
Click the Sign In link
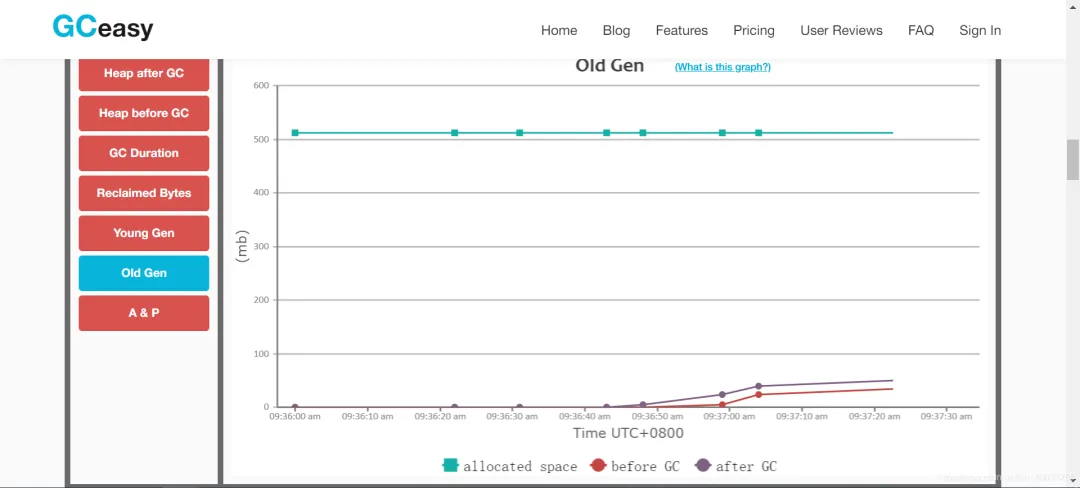tap(979, 30)
